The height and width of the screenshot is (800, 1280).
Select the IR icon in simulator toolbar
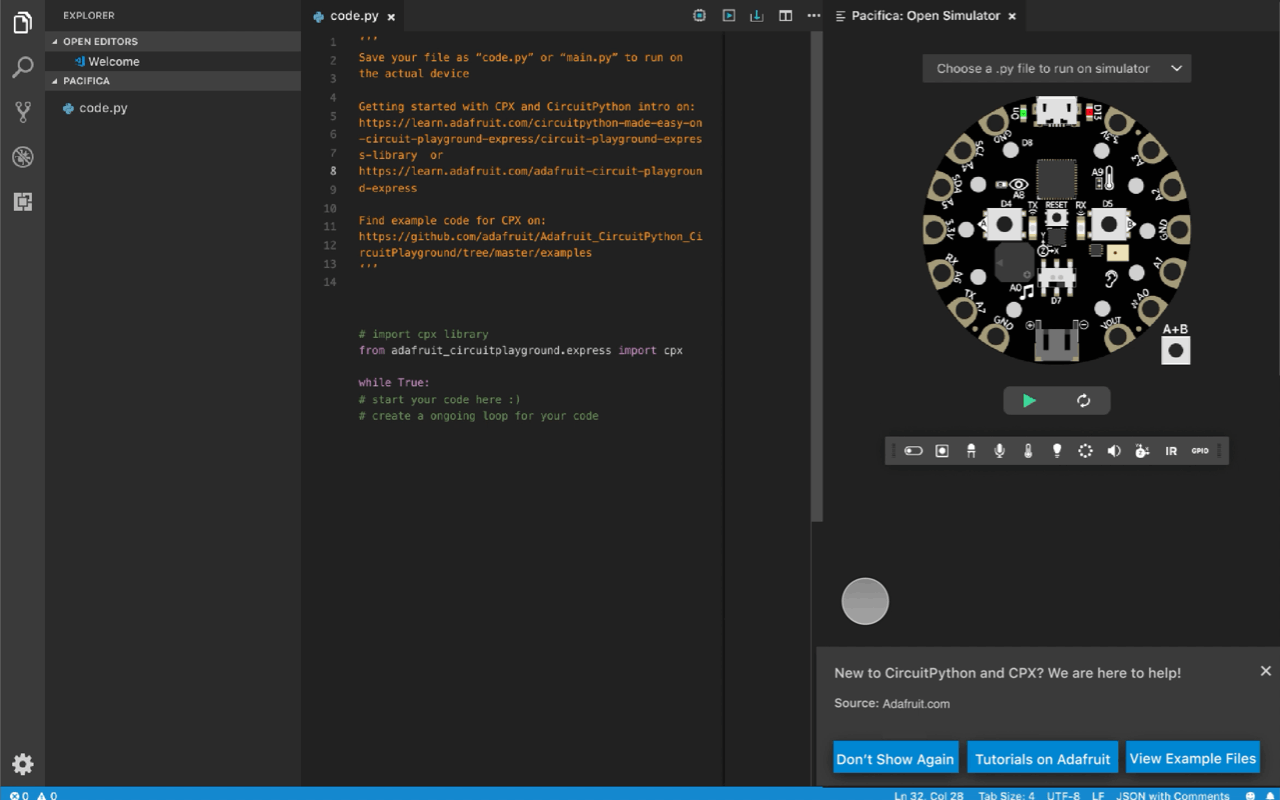(x=1171, y=451)
